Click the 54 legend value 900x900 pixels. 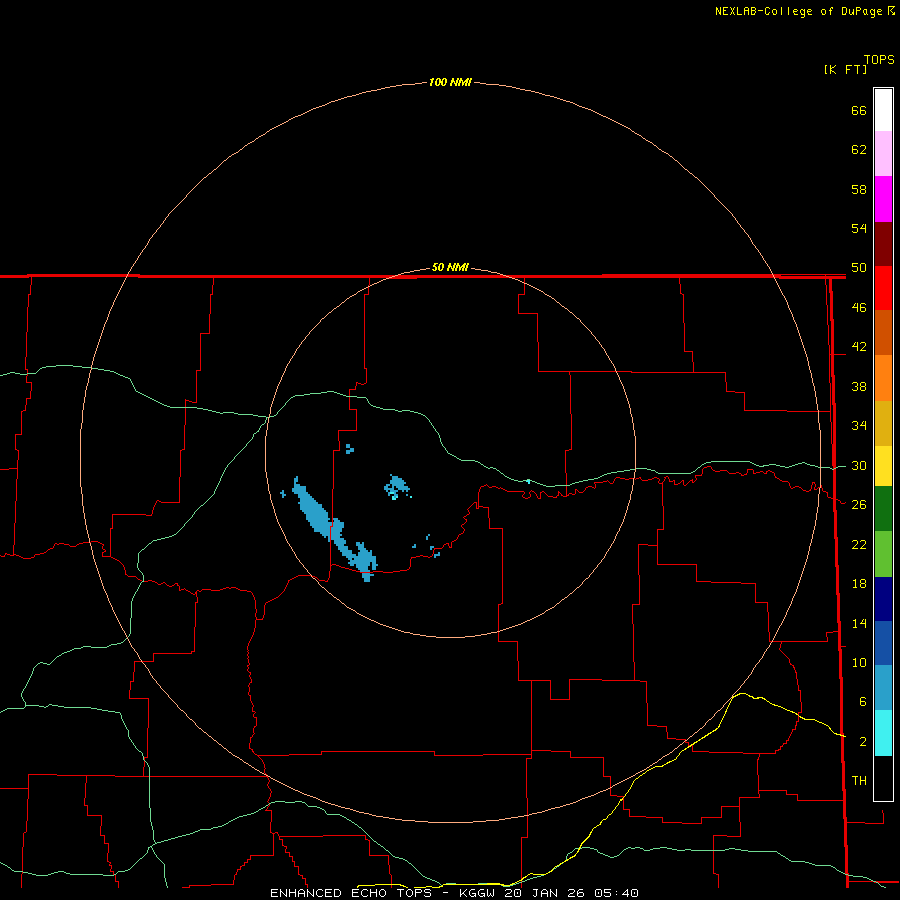(859, 228)
